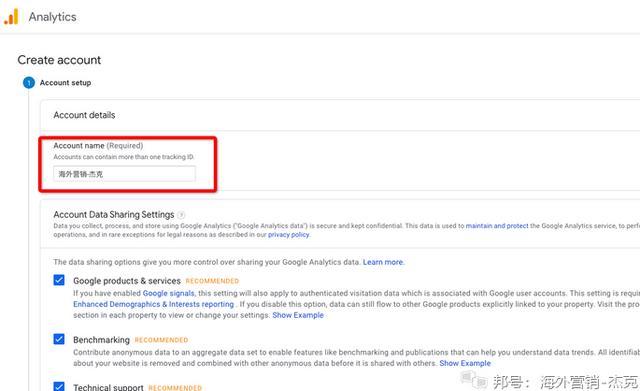
Task: Click the Google Analytics logo icon
Action: 11,17
